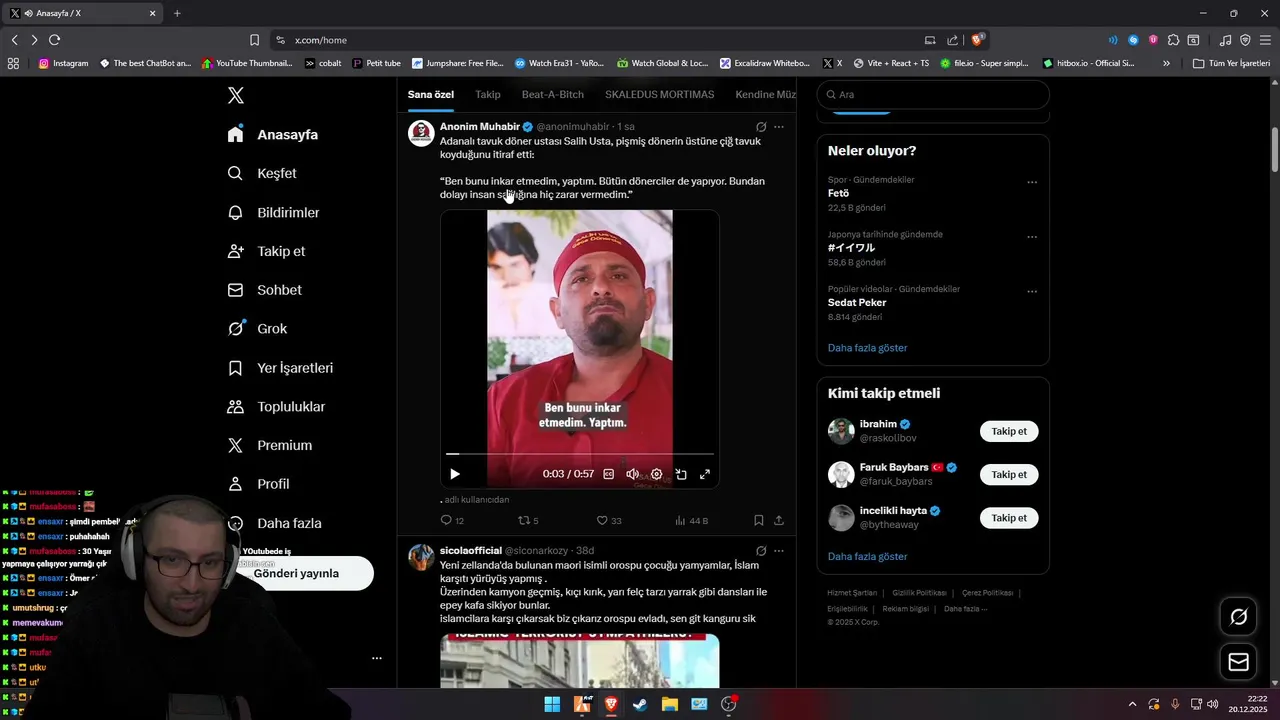
Task: Follow ibrahim with Takip et
Action: pyautogui.click(x=1009, y=431)
